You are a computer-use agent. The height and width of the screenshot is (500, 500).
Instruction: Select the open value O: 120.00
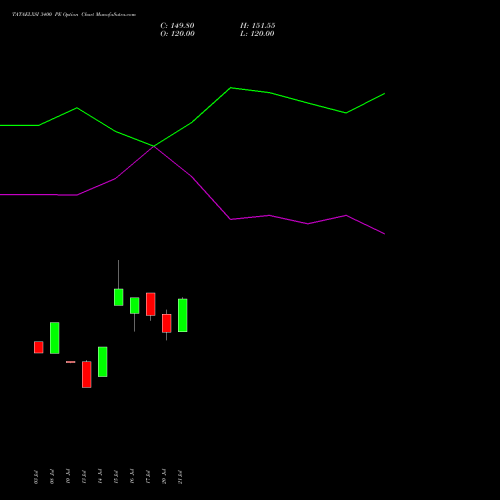tap(177, 34)
